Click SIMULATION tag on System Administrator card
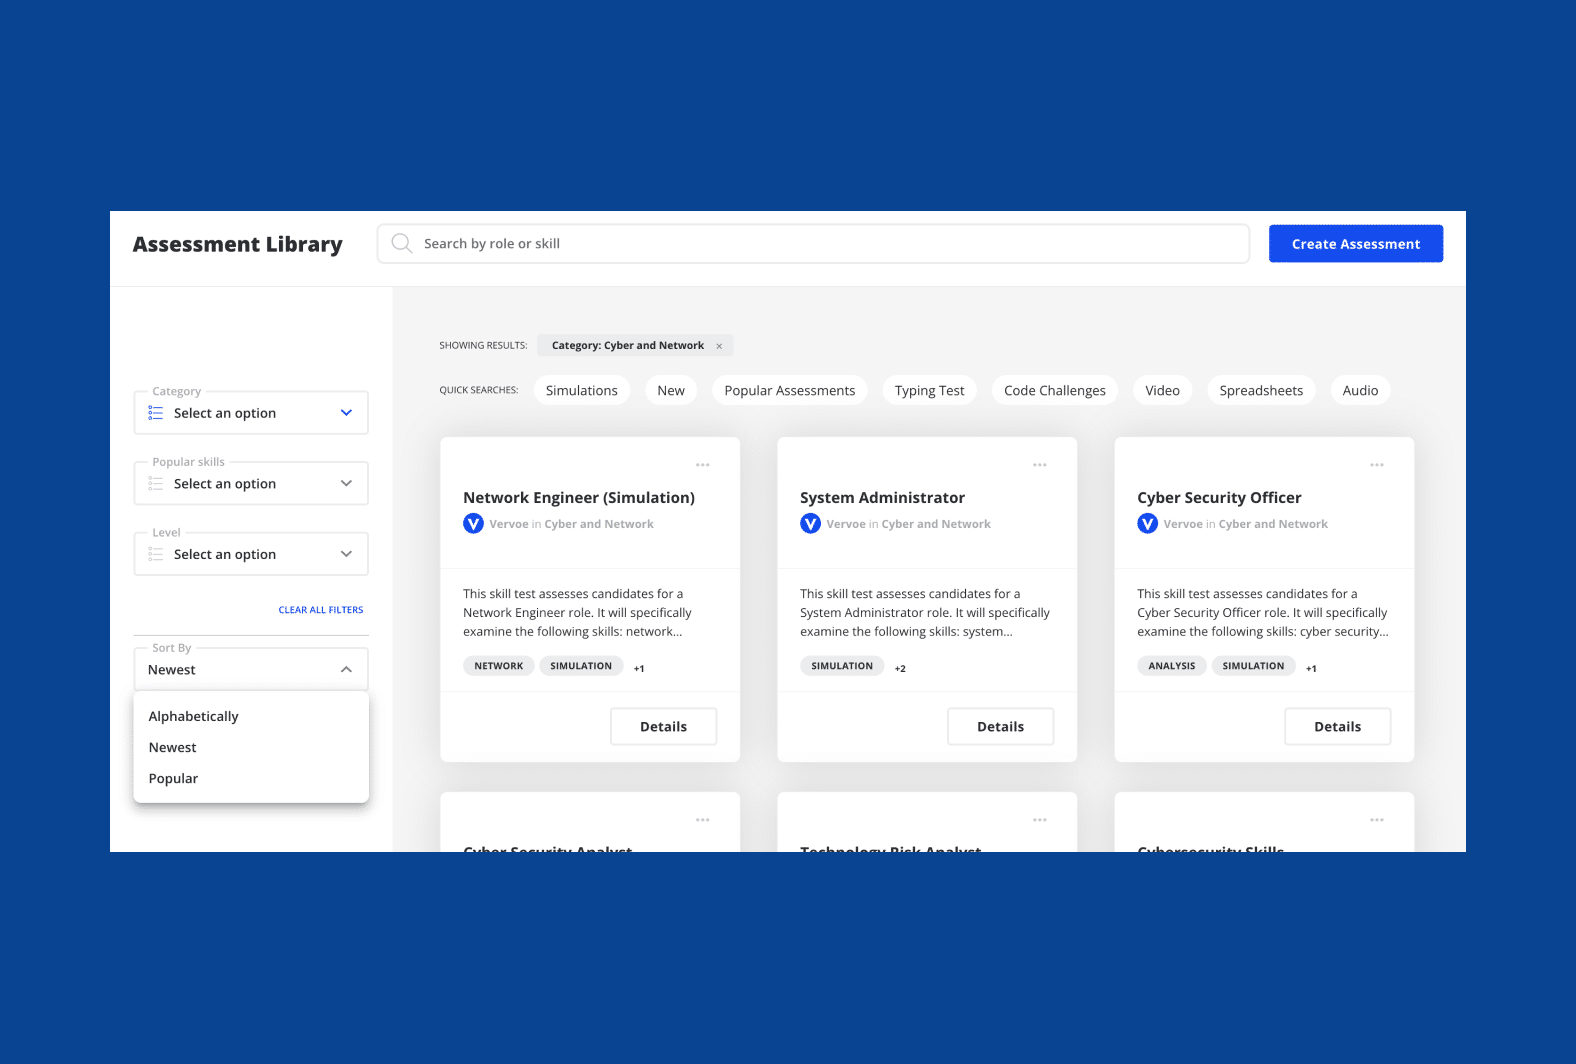1576x1064 pixels. [x=842, y=666]
